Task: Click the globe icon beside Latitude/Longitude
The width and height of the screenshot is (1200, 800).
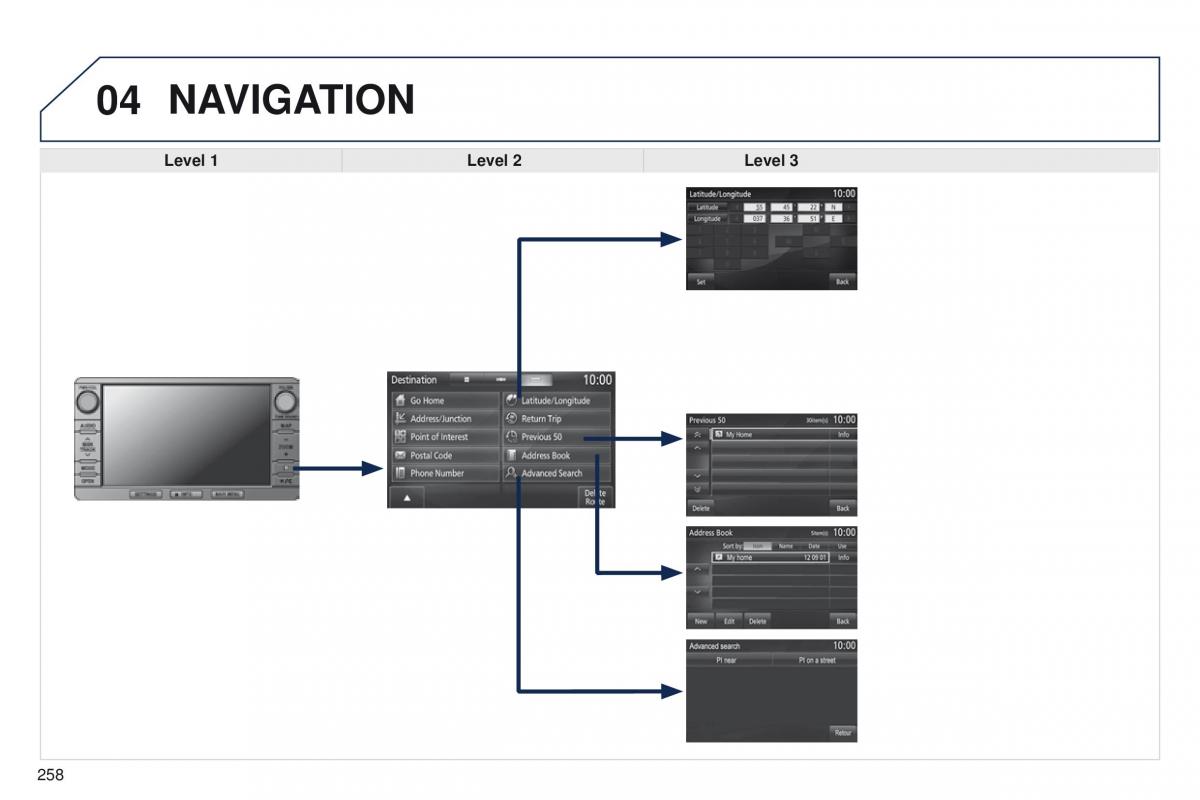Action: (511, 401)
